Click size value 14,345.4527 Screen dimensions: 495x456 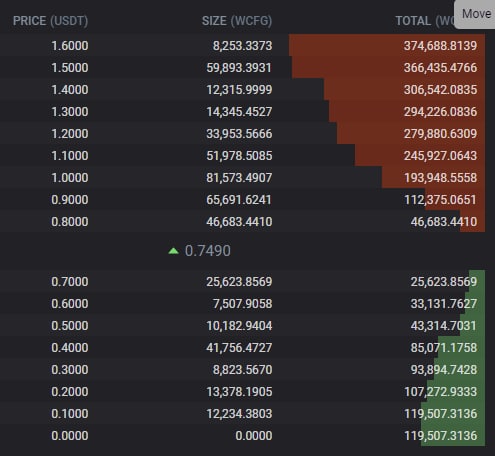(239, 112)
